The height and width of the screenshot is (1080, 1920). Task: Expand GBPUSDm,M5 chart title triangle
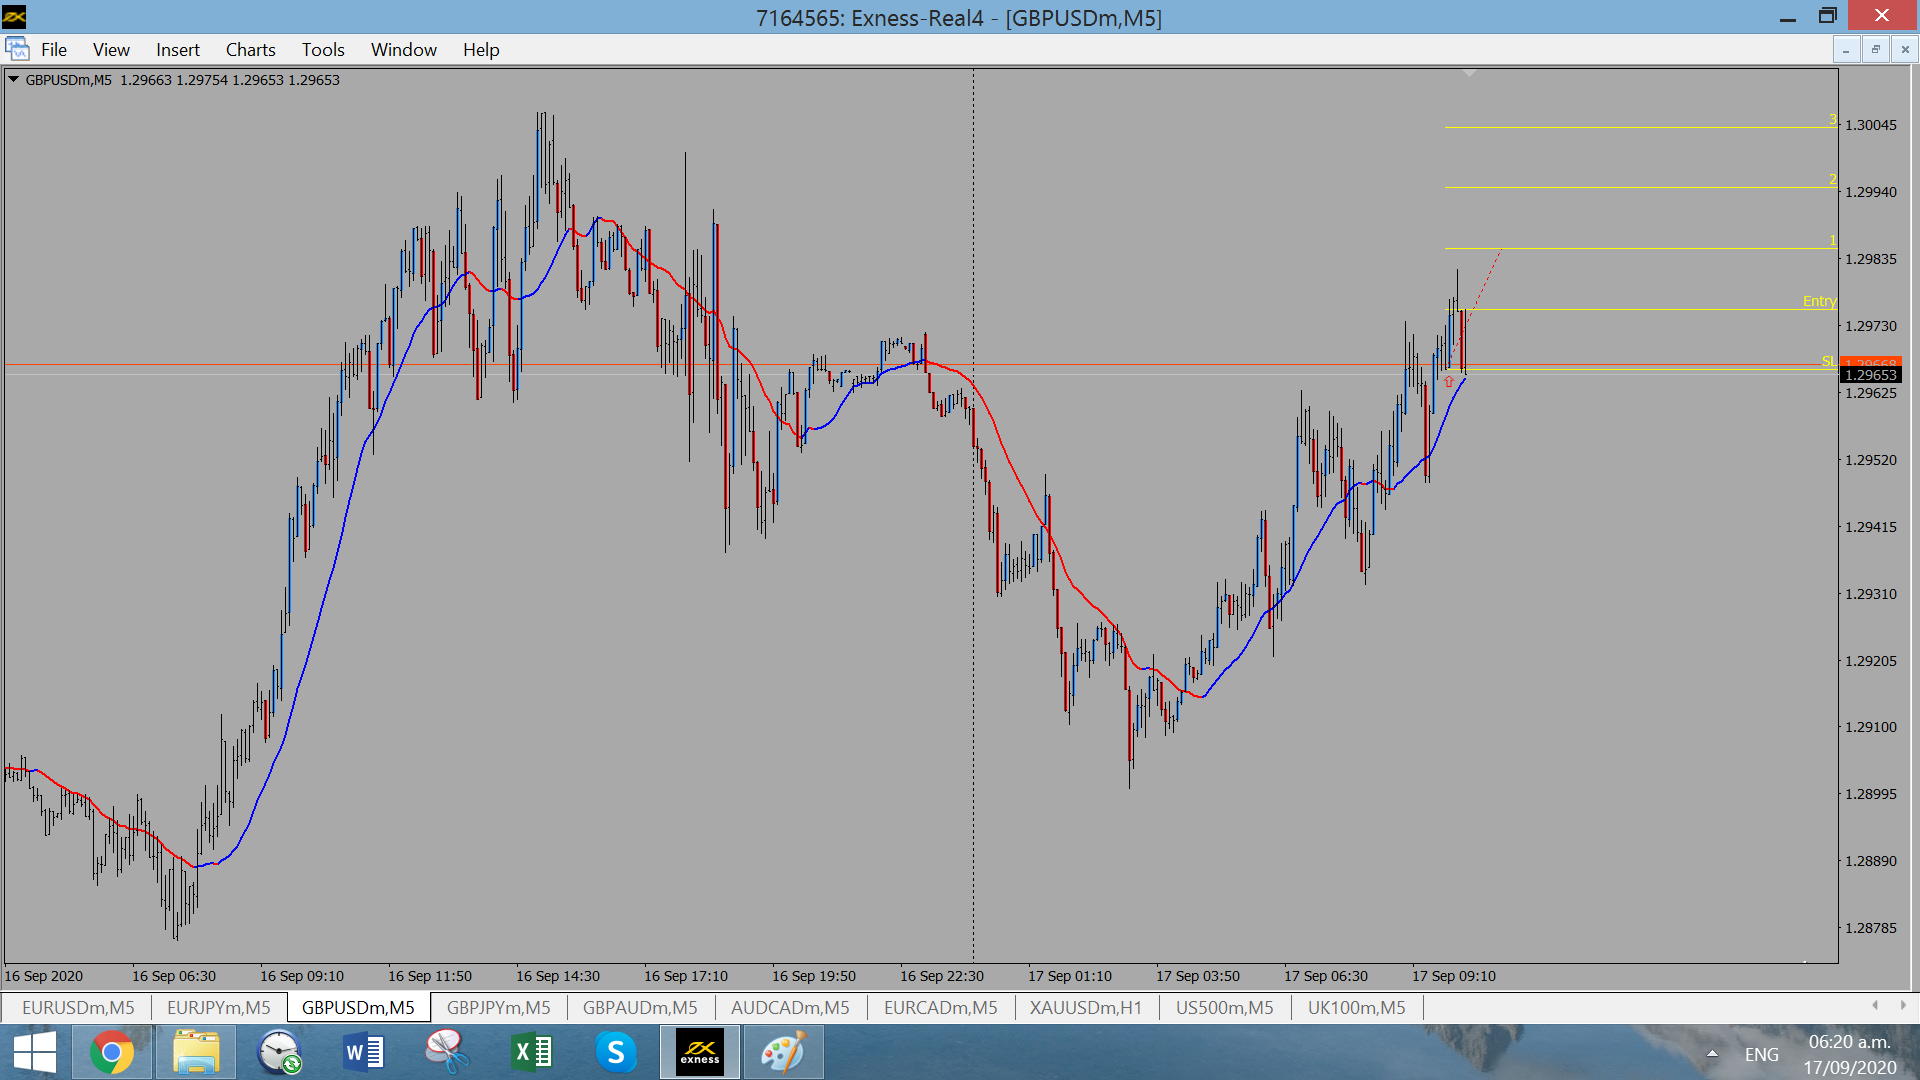pos(14,80)
